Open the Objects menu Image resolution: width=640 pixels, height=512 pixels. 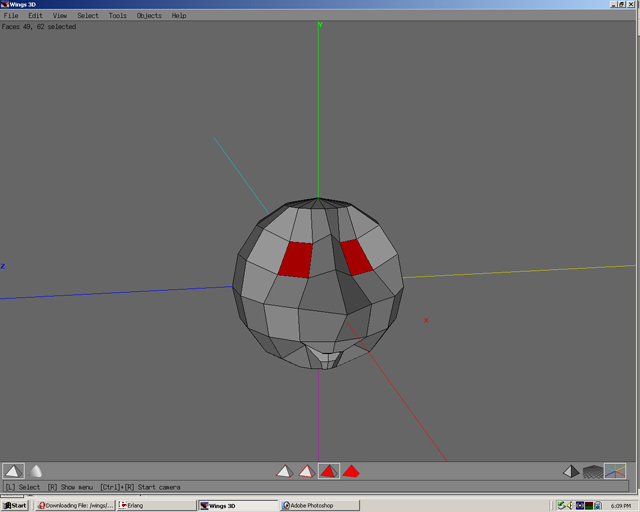pyautogui.click(x=149, y=16)
